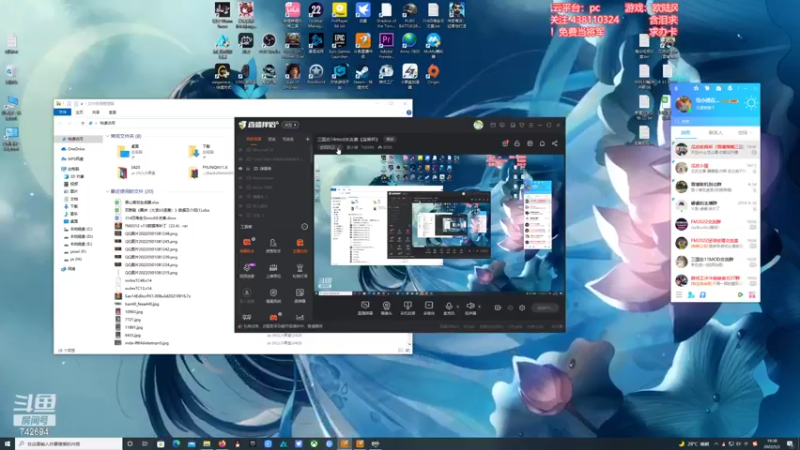Collapse the 工具箱 toolbox section
Image resolution: width=800 pixels, height=450 pixels.
coord(305,227)
